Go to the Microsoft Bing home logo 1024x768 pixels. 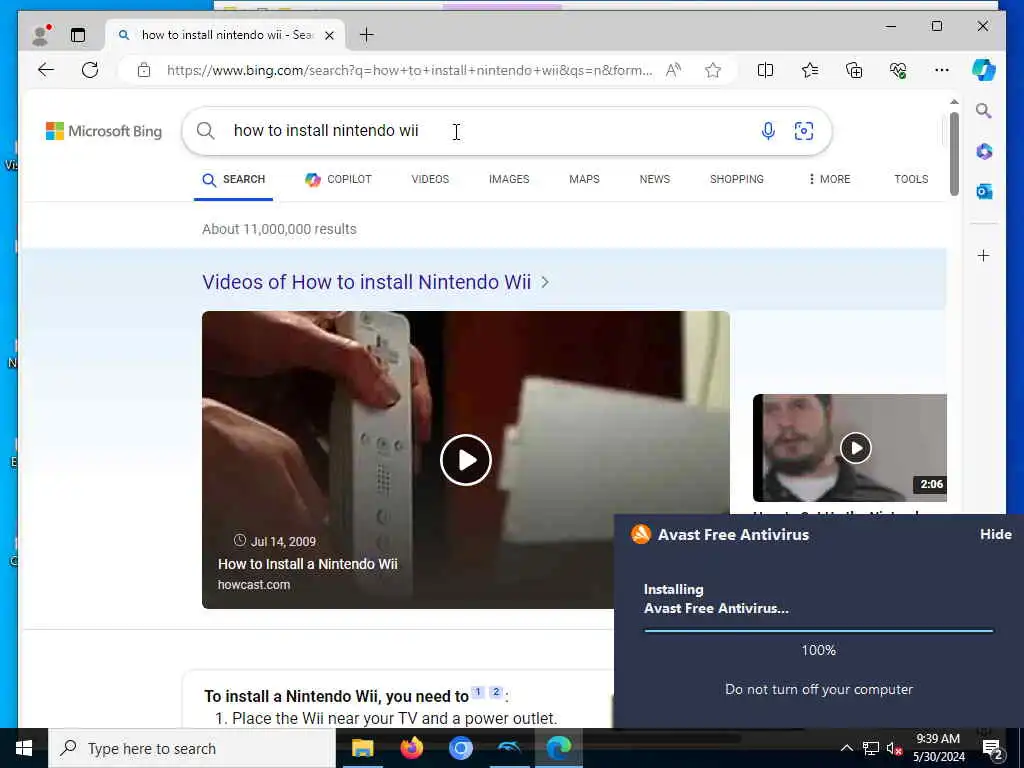point(104,131)
